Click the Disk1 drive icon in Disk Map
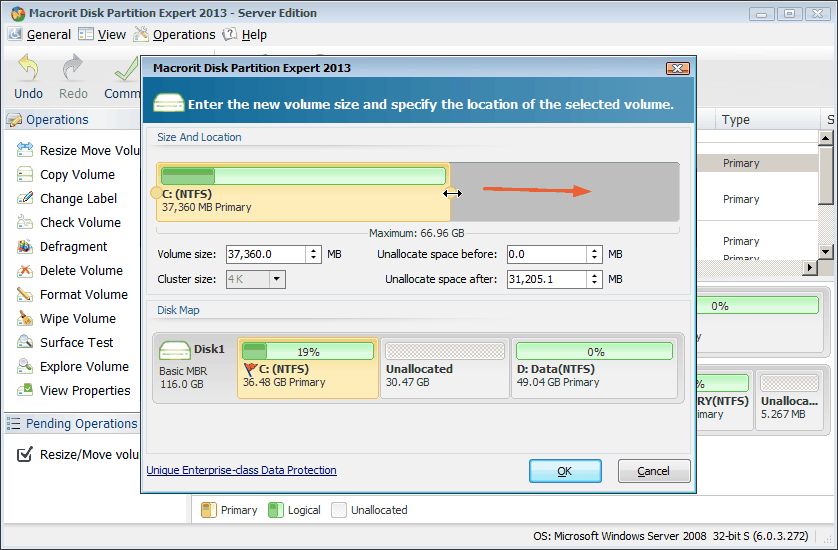 175,351
